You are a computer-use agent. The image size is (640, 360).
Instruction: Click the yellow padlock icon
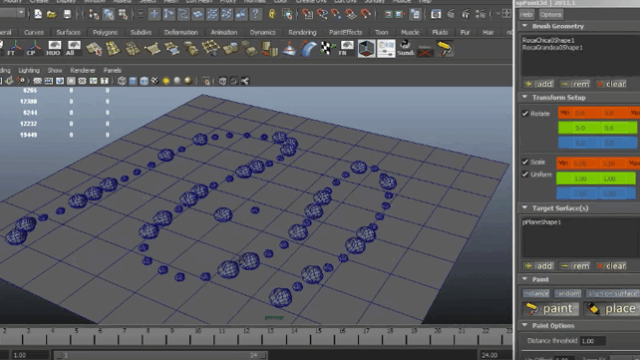point(272,14)
